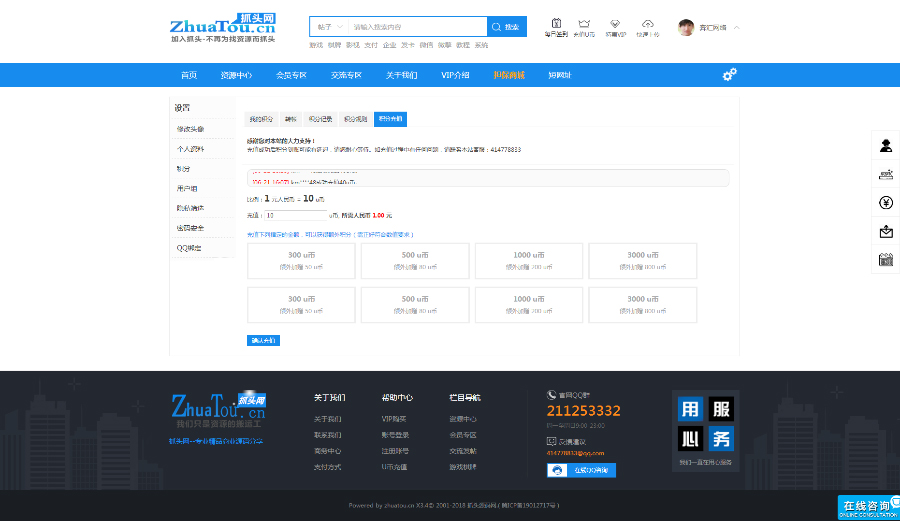
Task: Click the user avatar picture in the header
Action: (x=686, y=28)
